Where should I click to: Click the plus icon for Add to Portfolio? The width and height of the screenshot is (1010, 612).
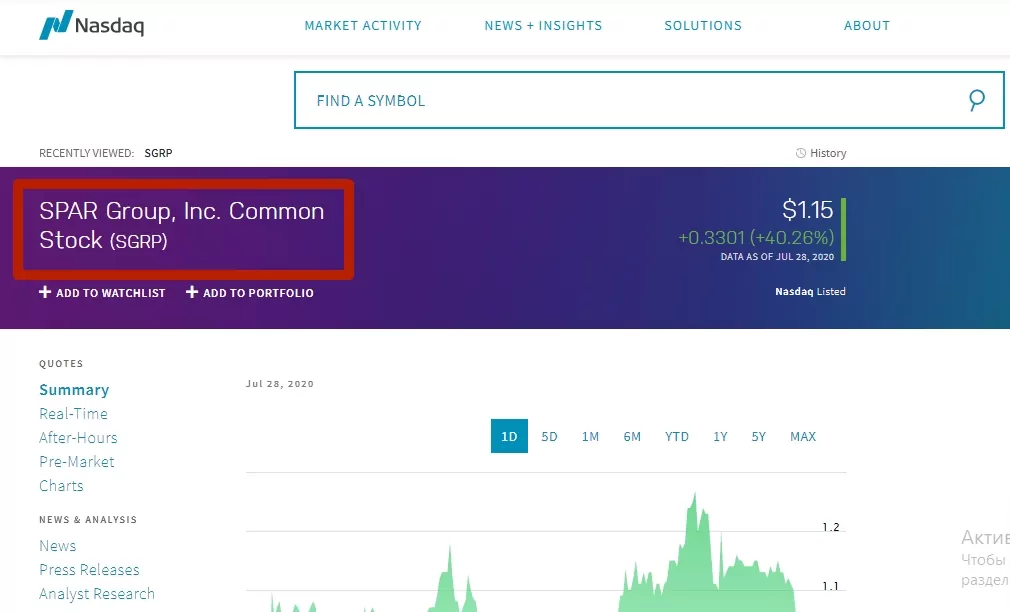tap(192, 292)
